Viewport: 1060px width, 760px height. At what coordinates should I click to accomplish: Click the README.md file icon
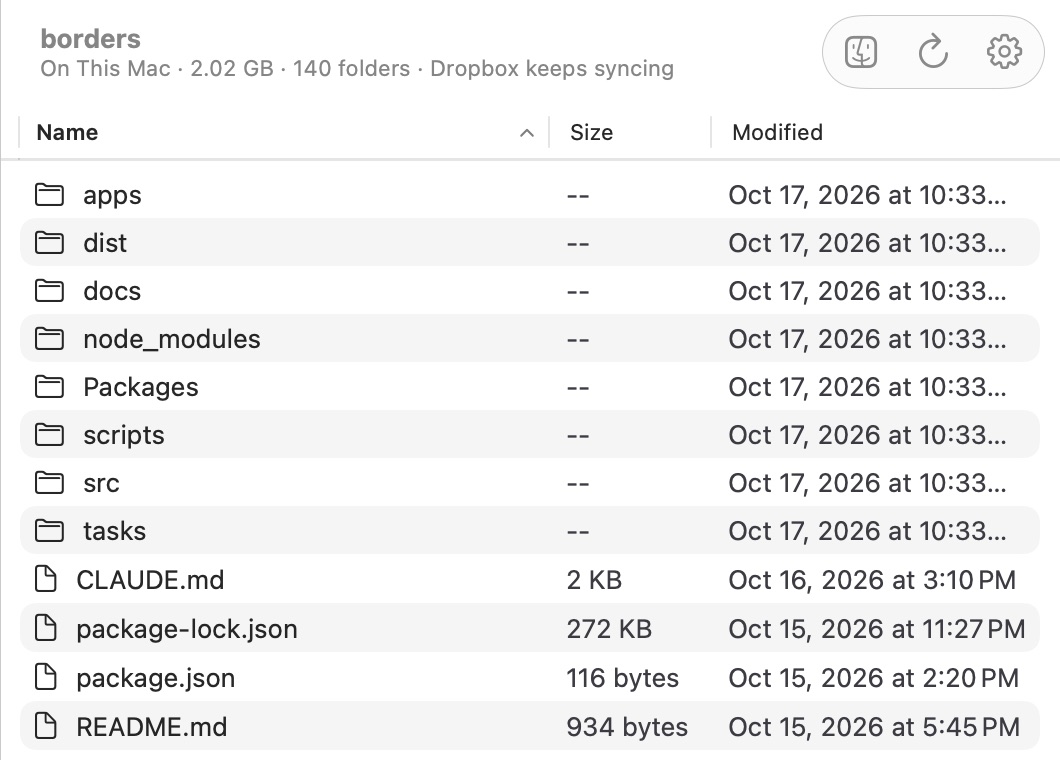pos(46,726)
